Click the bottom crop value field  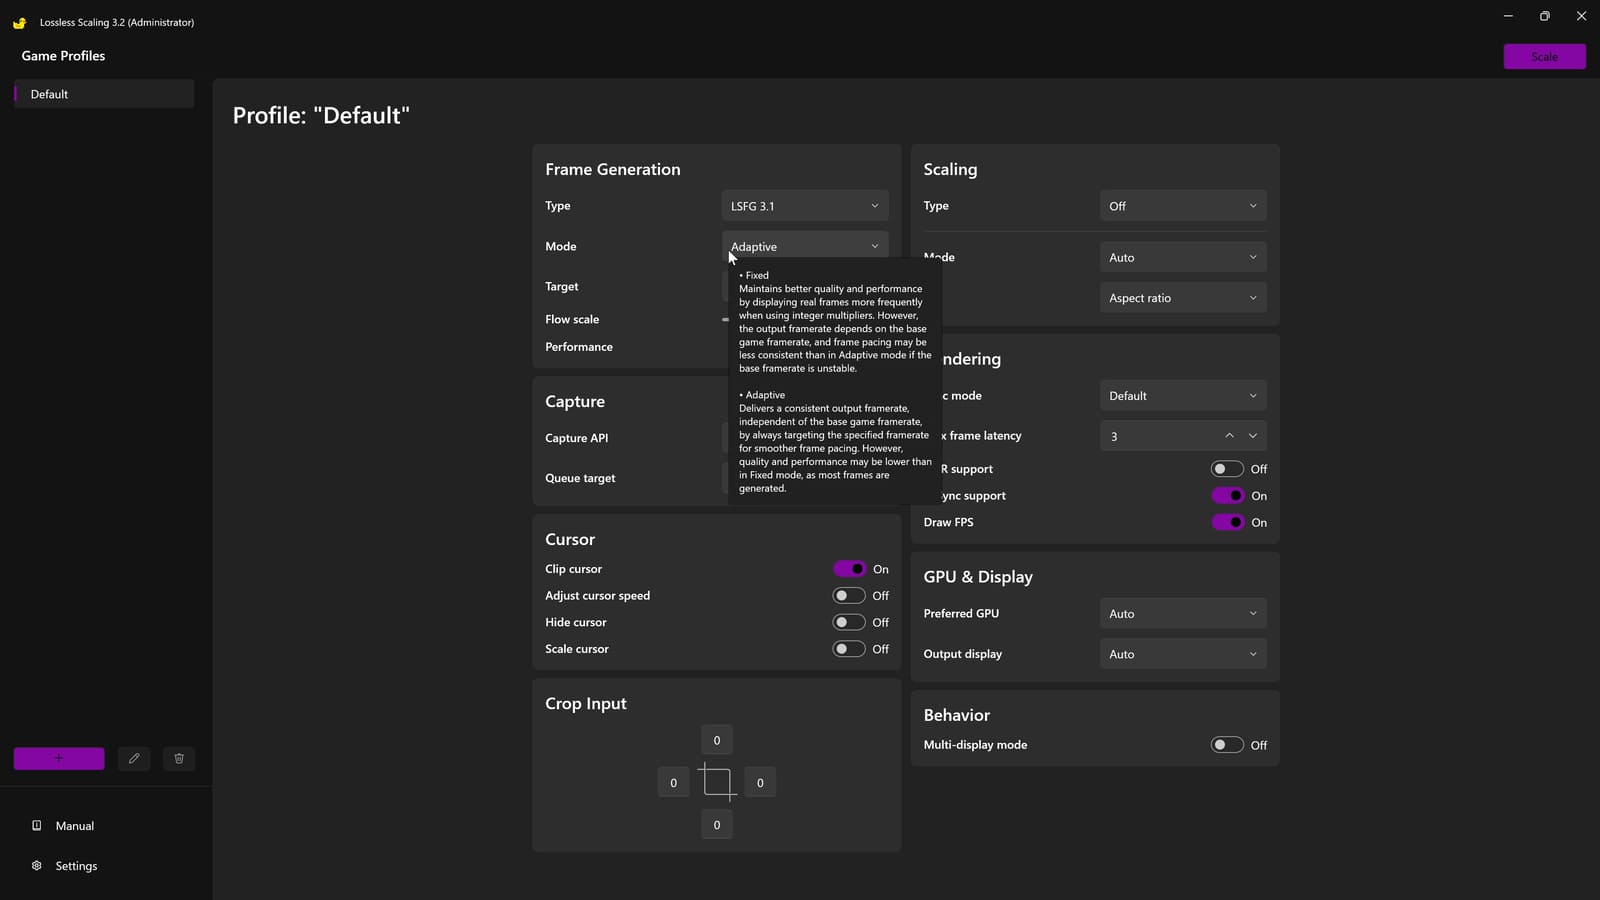(x=717, y=825)
